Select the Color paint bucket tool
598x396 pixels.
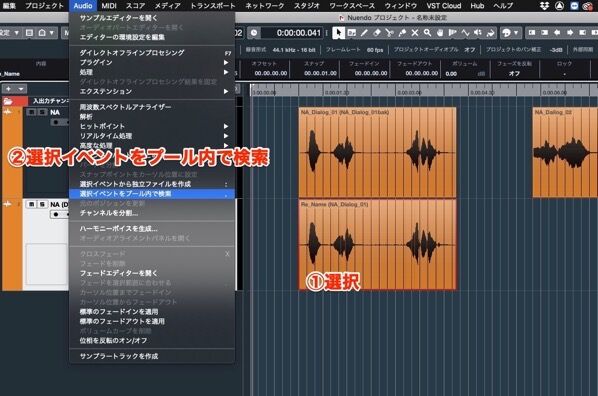tap(490, 33)
